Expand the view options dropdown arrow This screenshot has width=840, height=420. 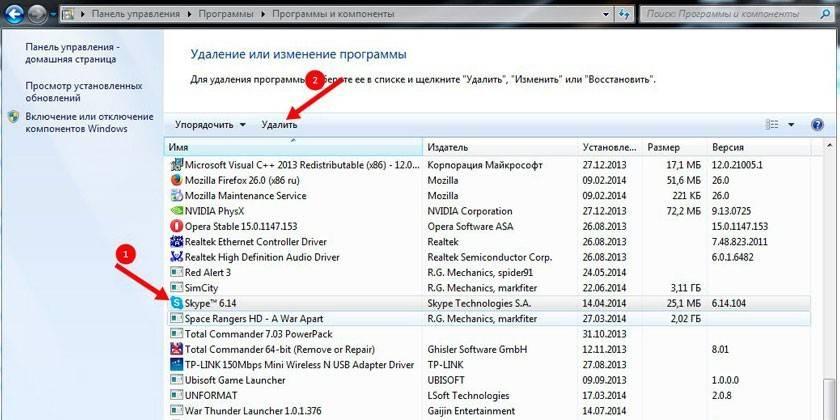pyautogui.click(x=791, y=125)
